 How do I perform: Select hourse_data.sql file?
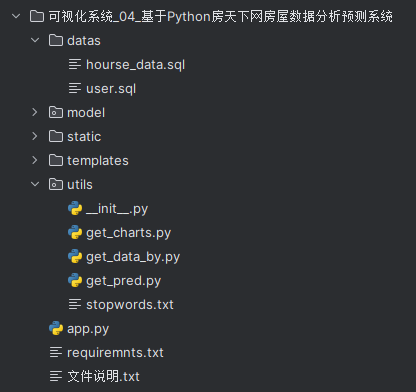[135, 65]
